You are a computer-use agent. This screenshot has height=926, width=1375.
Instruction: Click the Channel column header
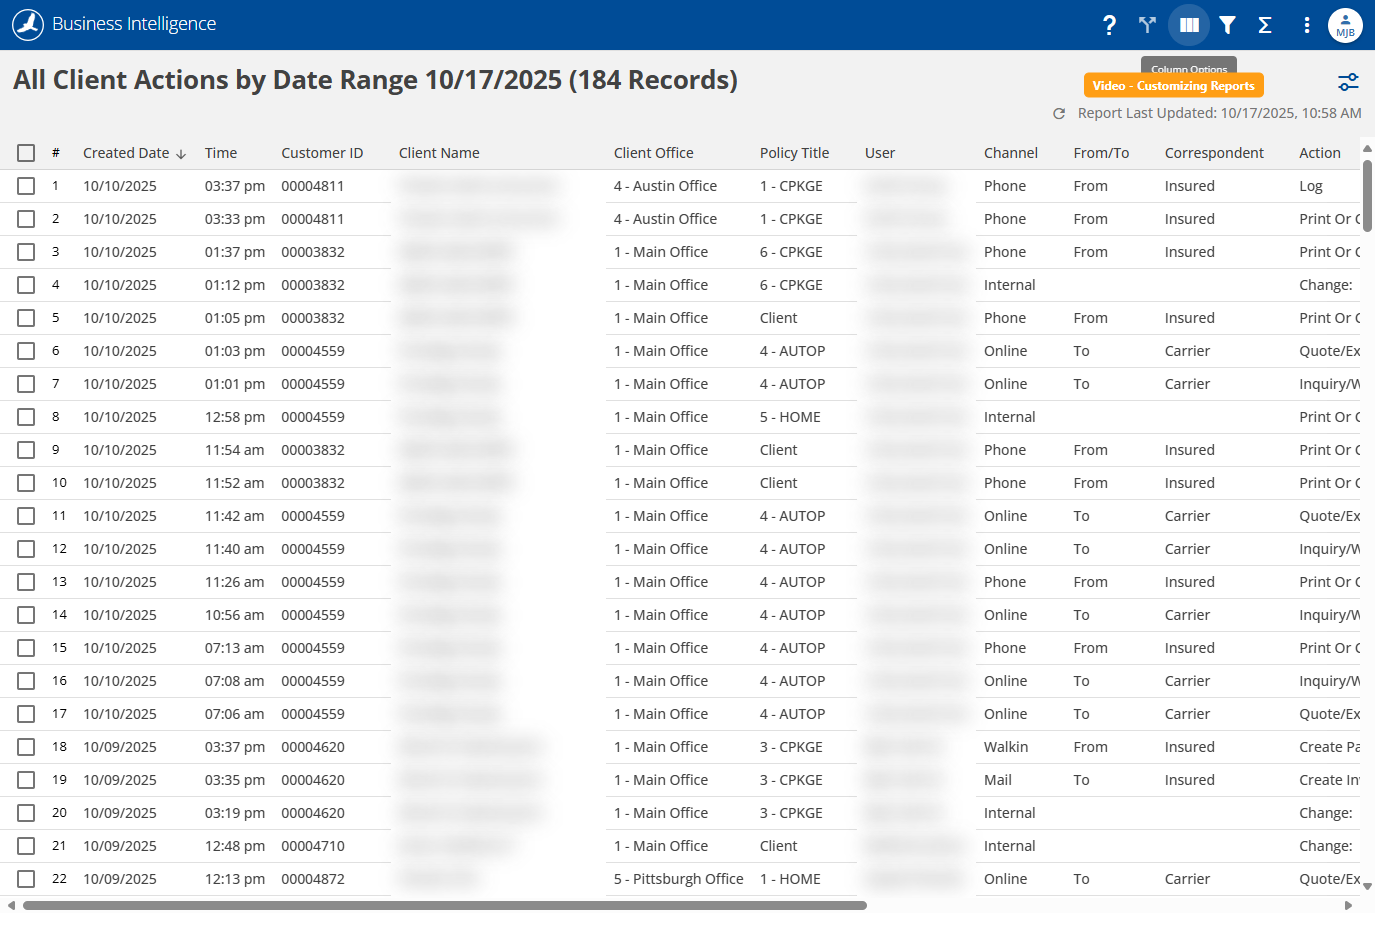coord(1011,153)
